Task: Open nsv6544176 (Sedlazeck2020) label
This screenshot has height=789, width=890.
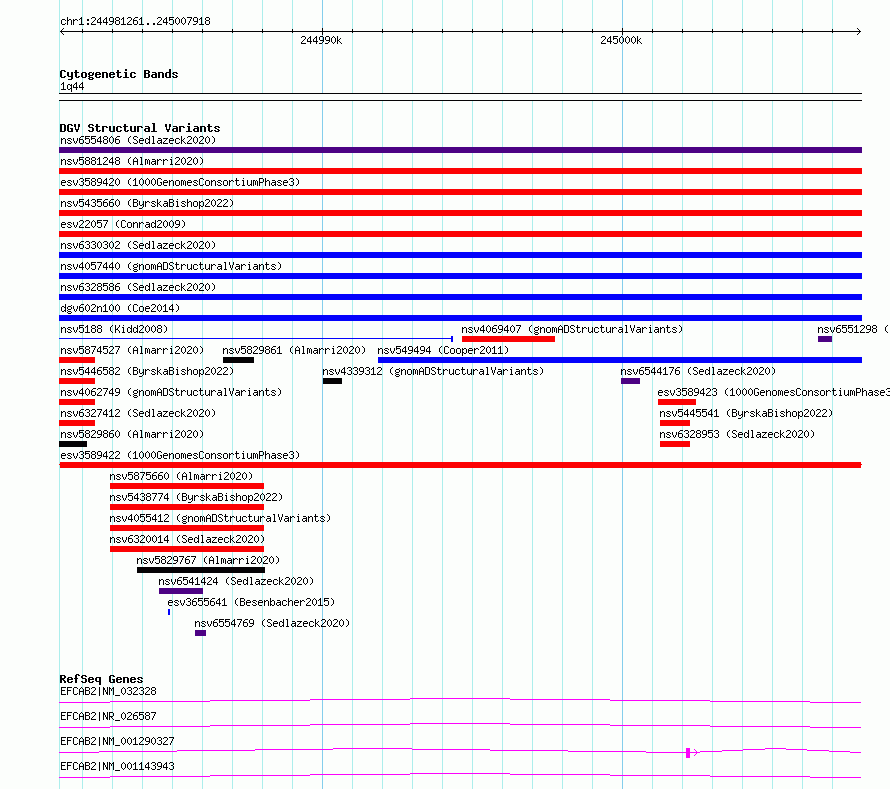Action: tap(698, 371)
